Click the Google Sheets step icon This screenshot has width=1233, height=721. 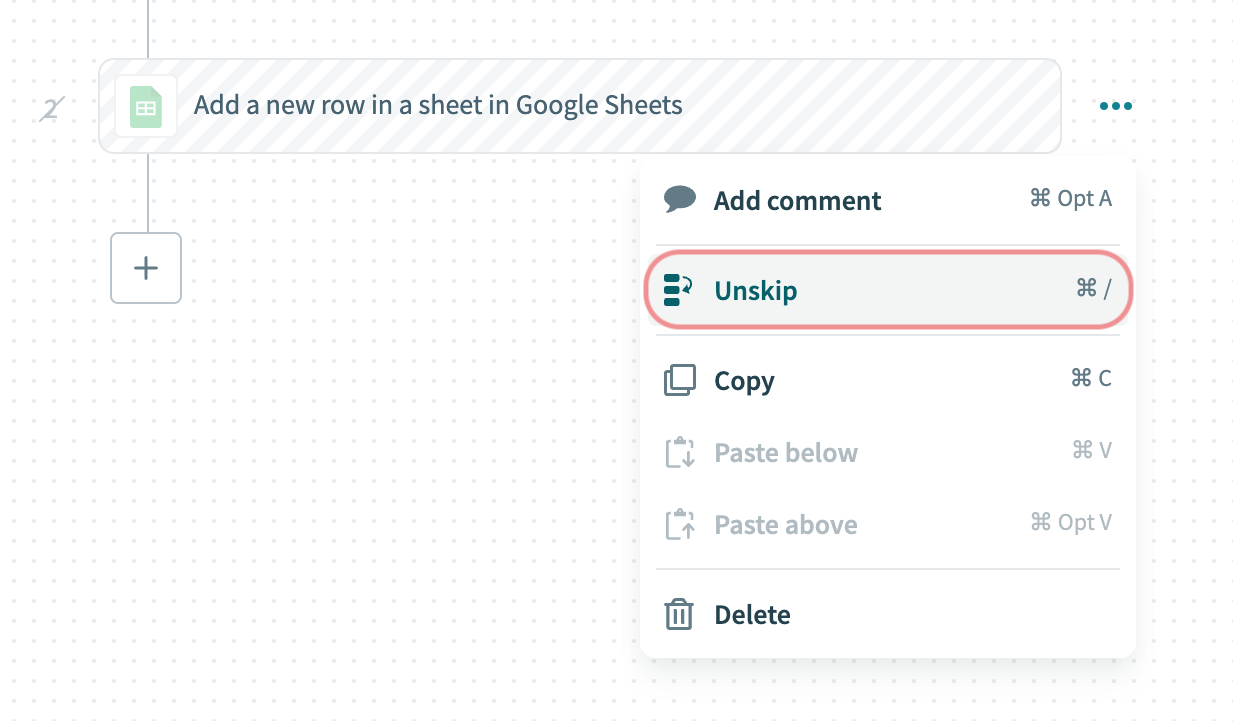146,106
